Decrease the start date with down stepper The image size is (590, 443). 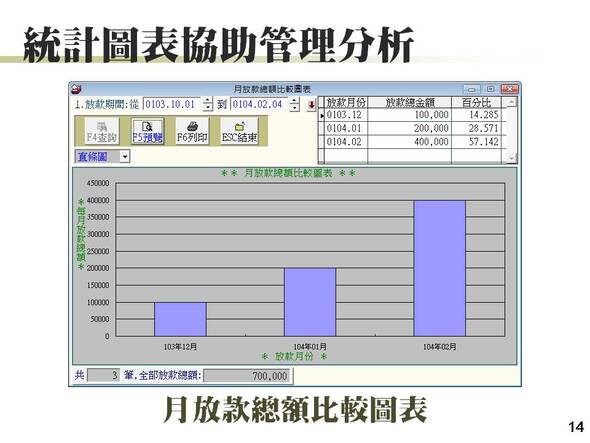click(208, 108)
